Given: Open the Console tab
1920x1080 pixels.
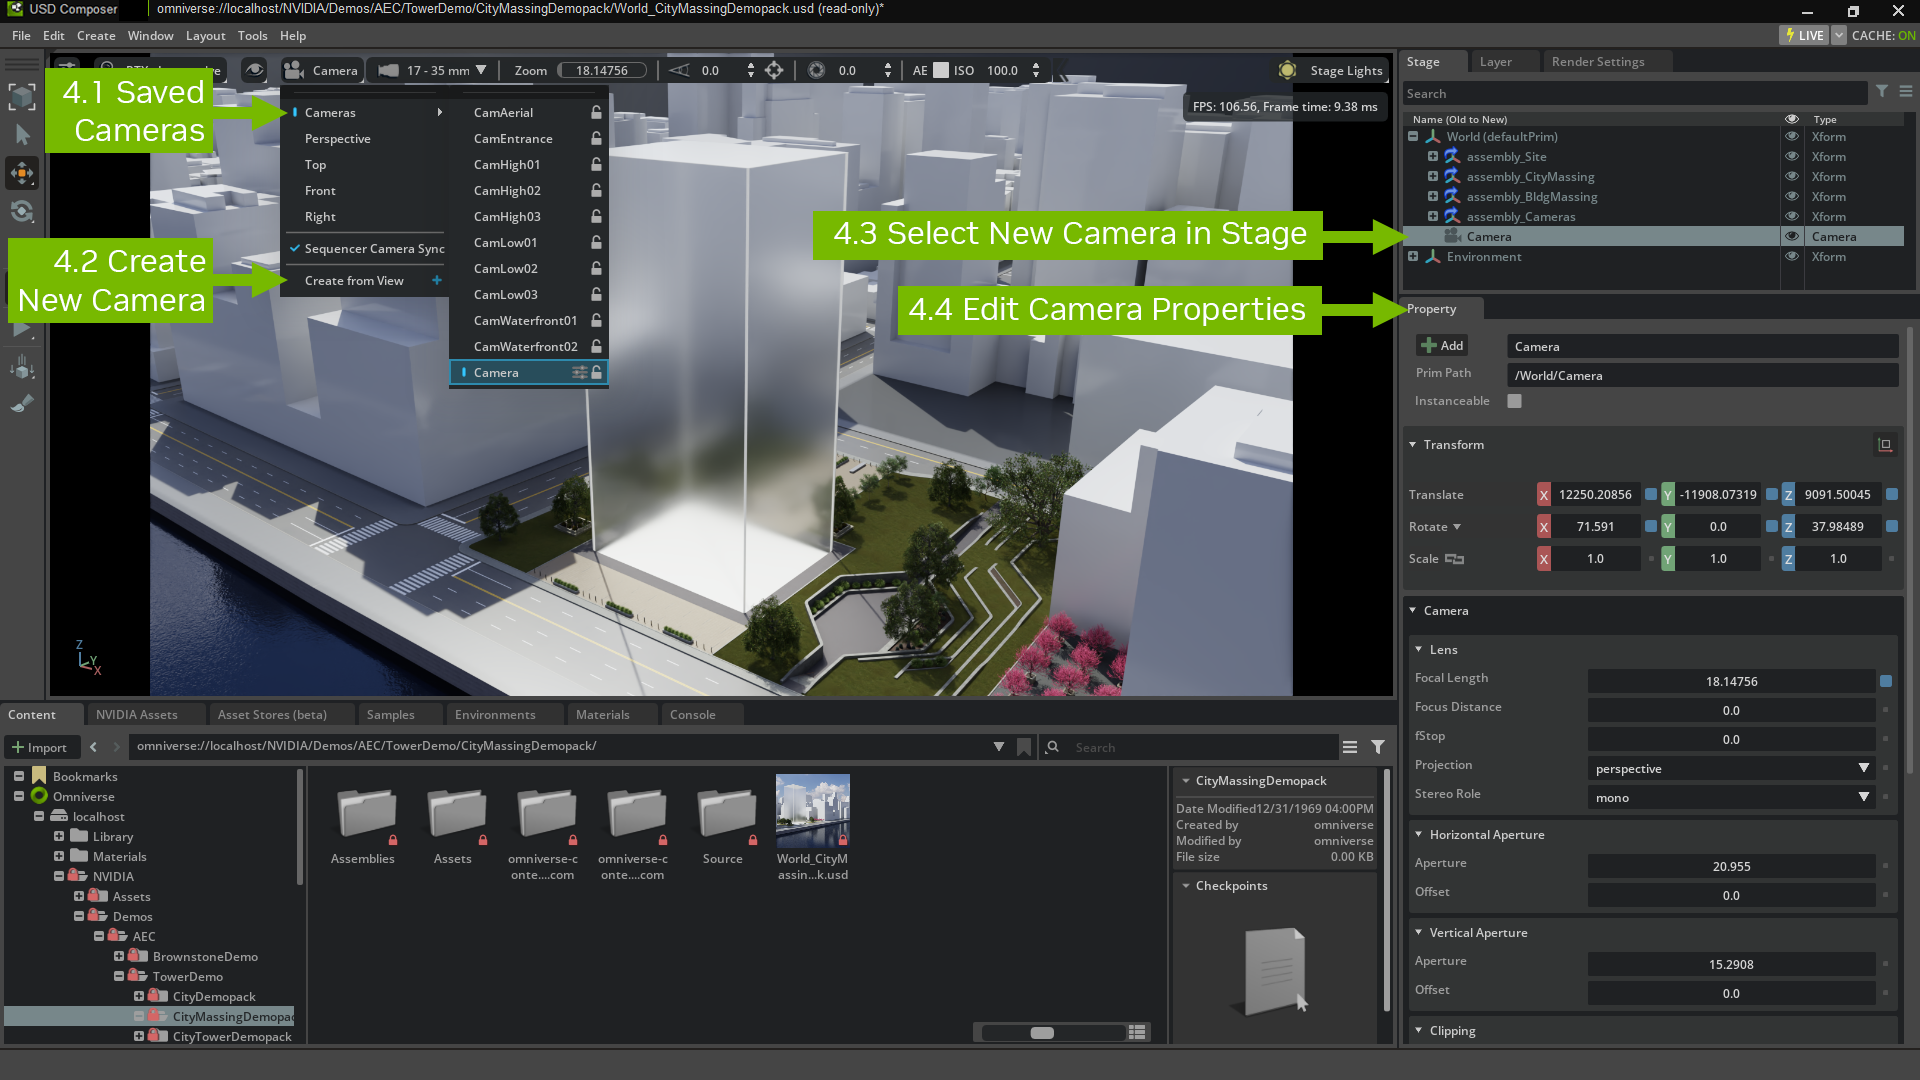Looking at the screenshot, I should click(693, 714).
